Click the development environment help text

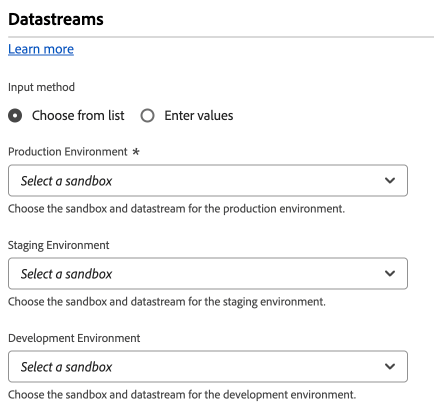point(182,395)
